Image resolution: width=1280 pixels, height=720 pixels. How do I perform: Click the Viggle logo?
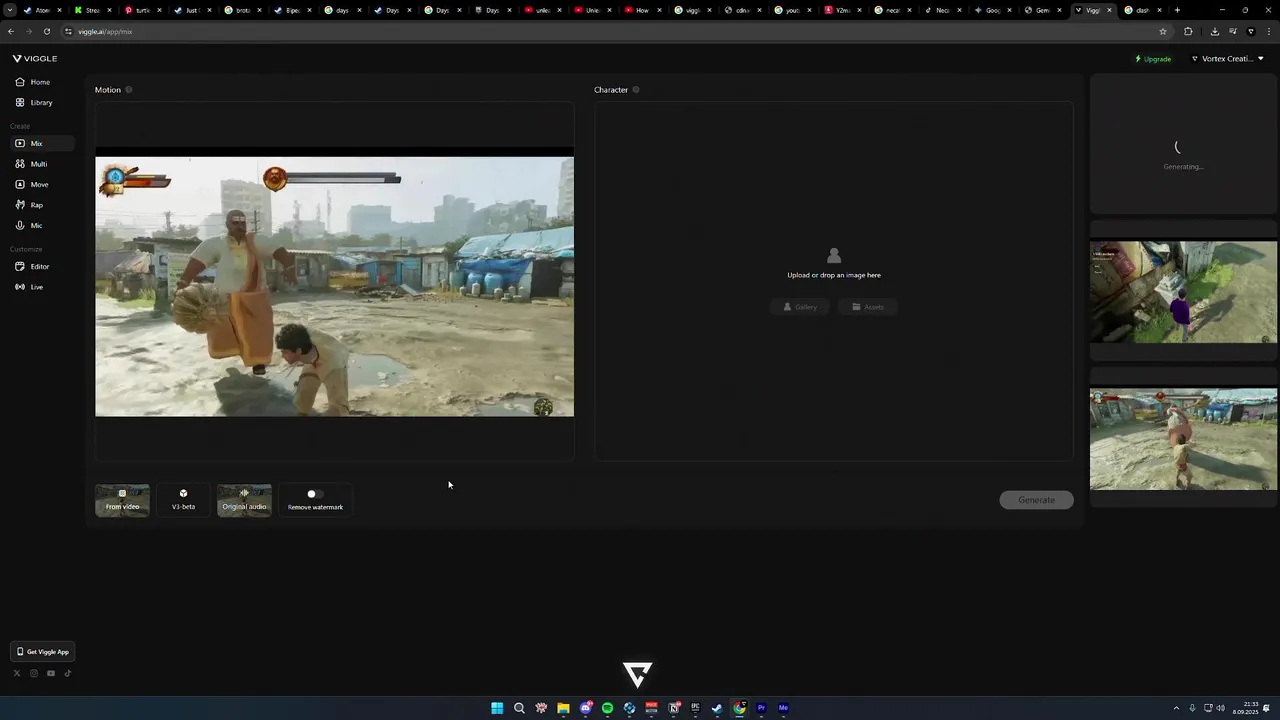pos(35,59)
